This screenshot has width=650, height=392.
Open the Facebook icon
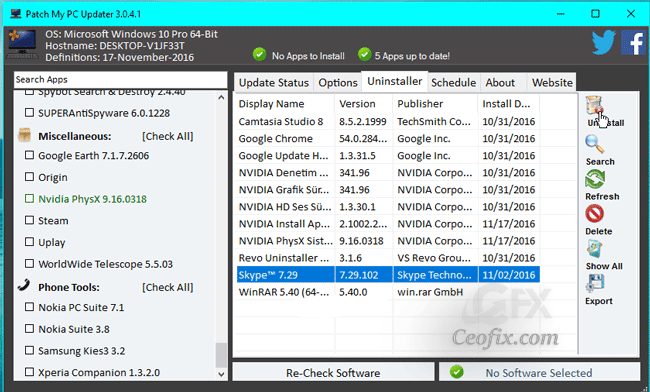[x=633, y=42]
